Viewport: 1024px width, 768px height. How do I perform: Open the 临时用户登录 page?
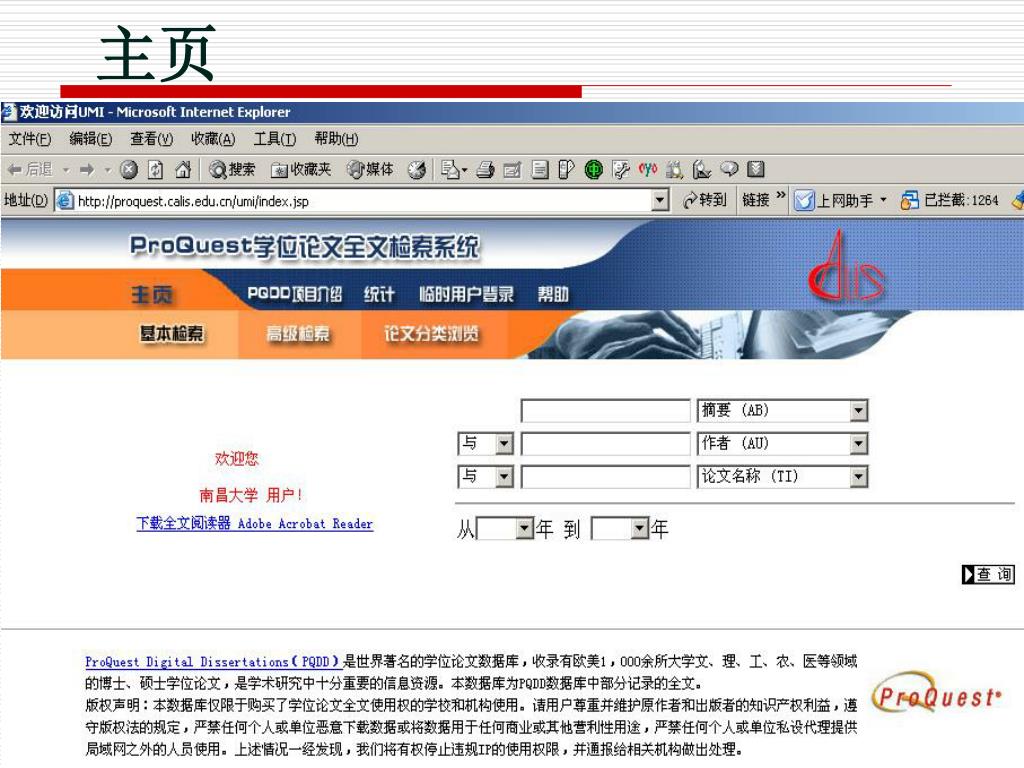pos(466,295)
